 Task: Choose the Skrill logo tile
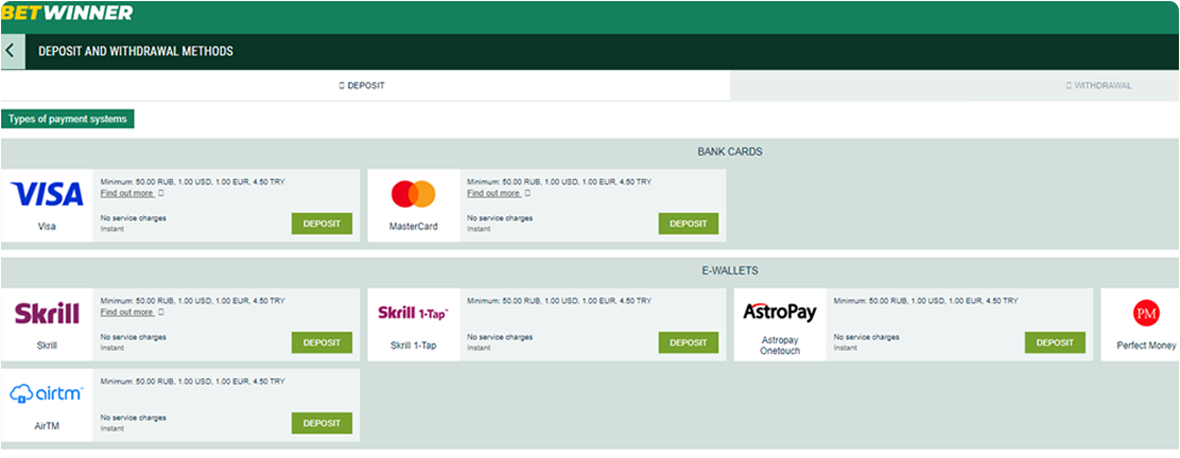[47, 313]
